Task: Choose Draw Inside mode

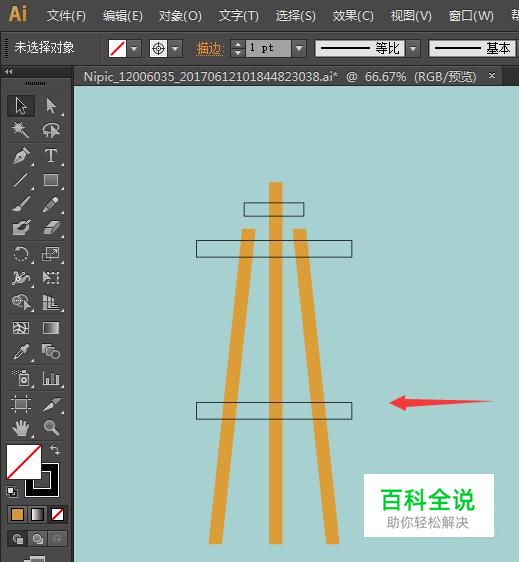Action: pyautogui.click(x=58, y=538)
